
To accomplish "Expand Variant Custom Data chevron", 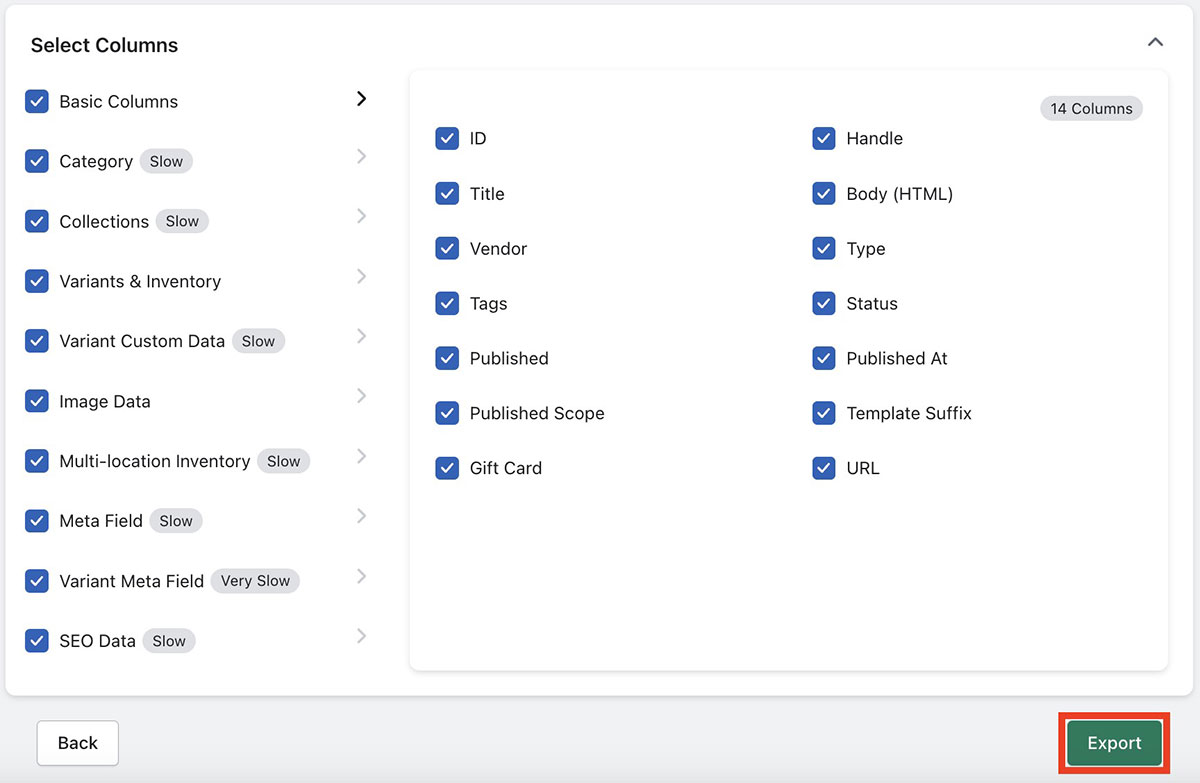I will [362, 336].
